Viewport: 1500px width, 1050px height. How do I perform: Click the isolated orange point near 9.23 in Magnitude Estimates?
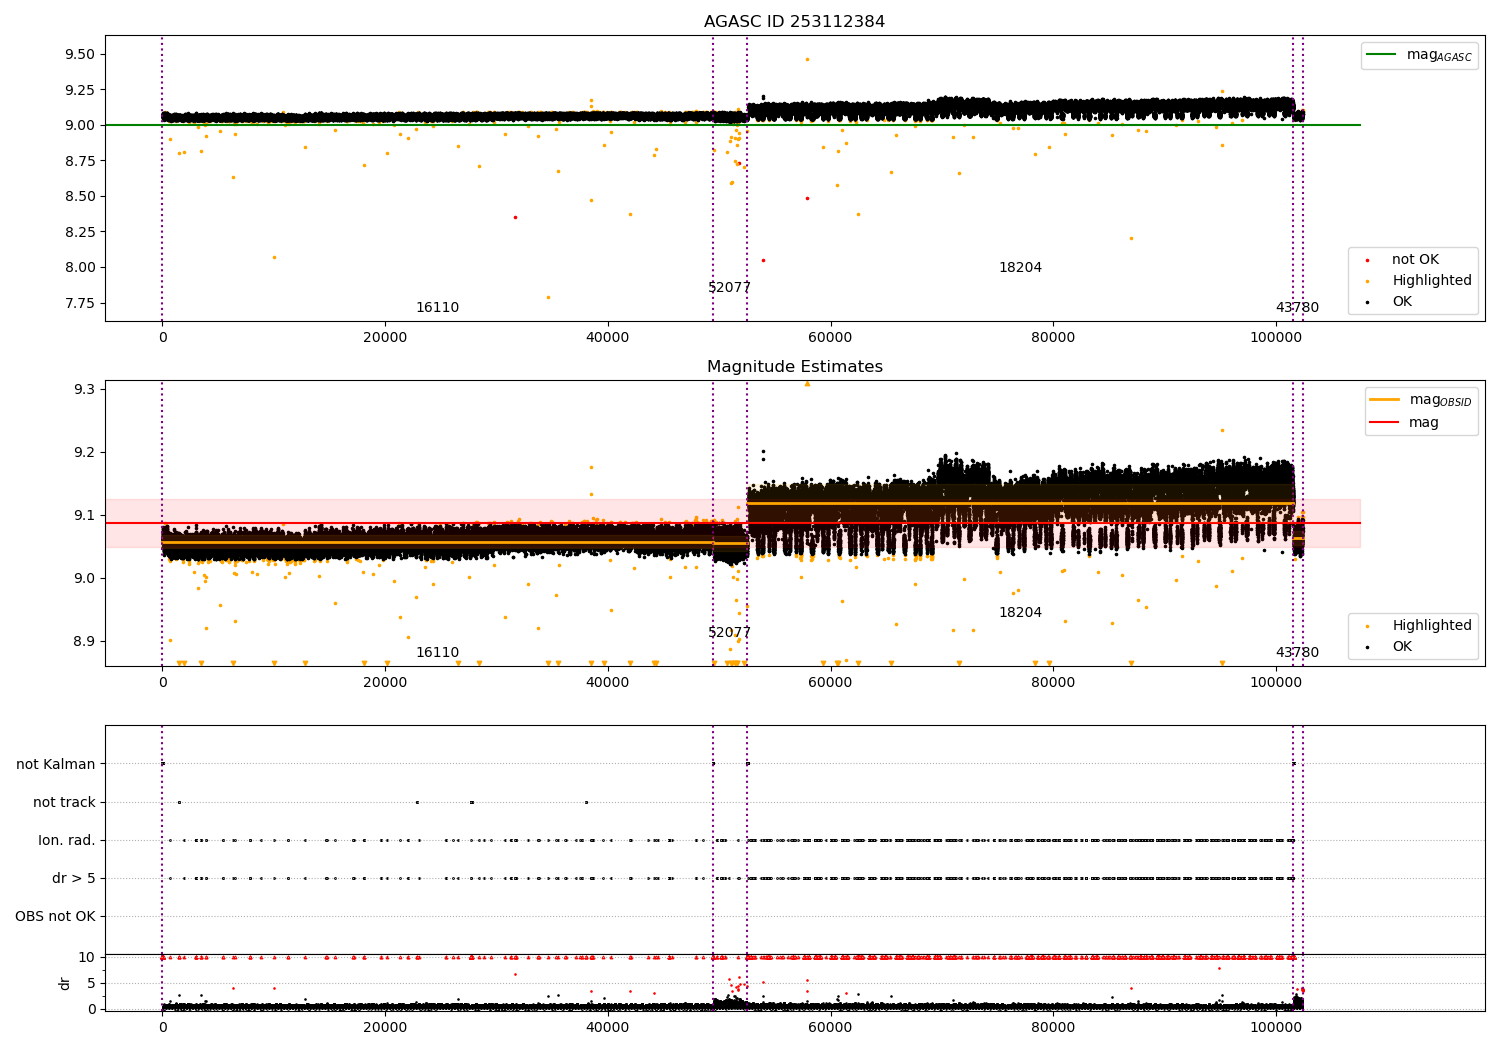(1222, 431)
